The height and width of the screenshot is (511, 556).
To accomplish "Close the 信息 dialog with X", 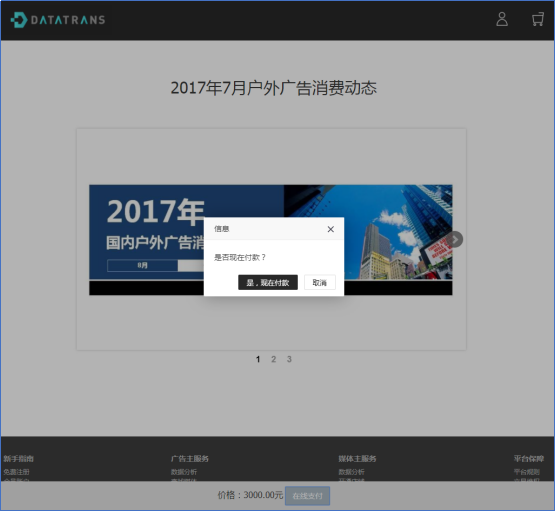I will pyautogui.click(x=330, y=229).
